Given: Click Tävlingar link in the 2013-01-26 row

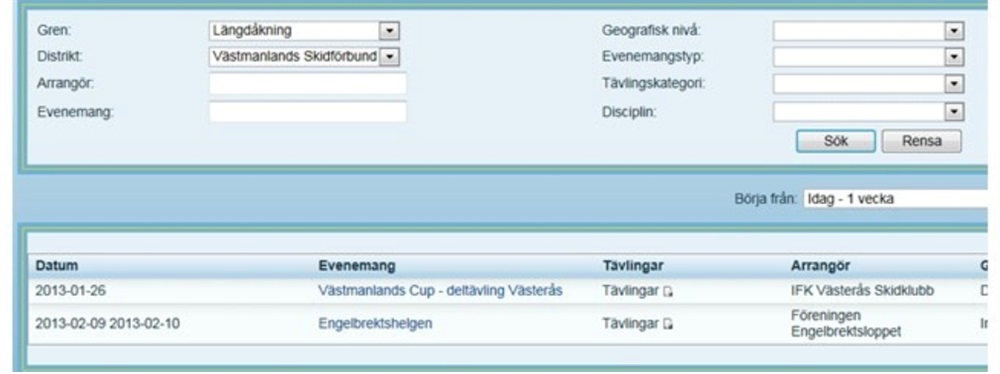Looking at the screenshot, I should 630,291.
